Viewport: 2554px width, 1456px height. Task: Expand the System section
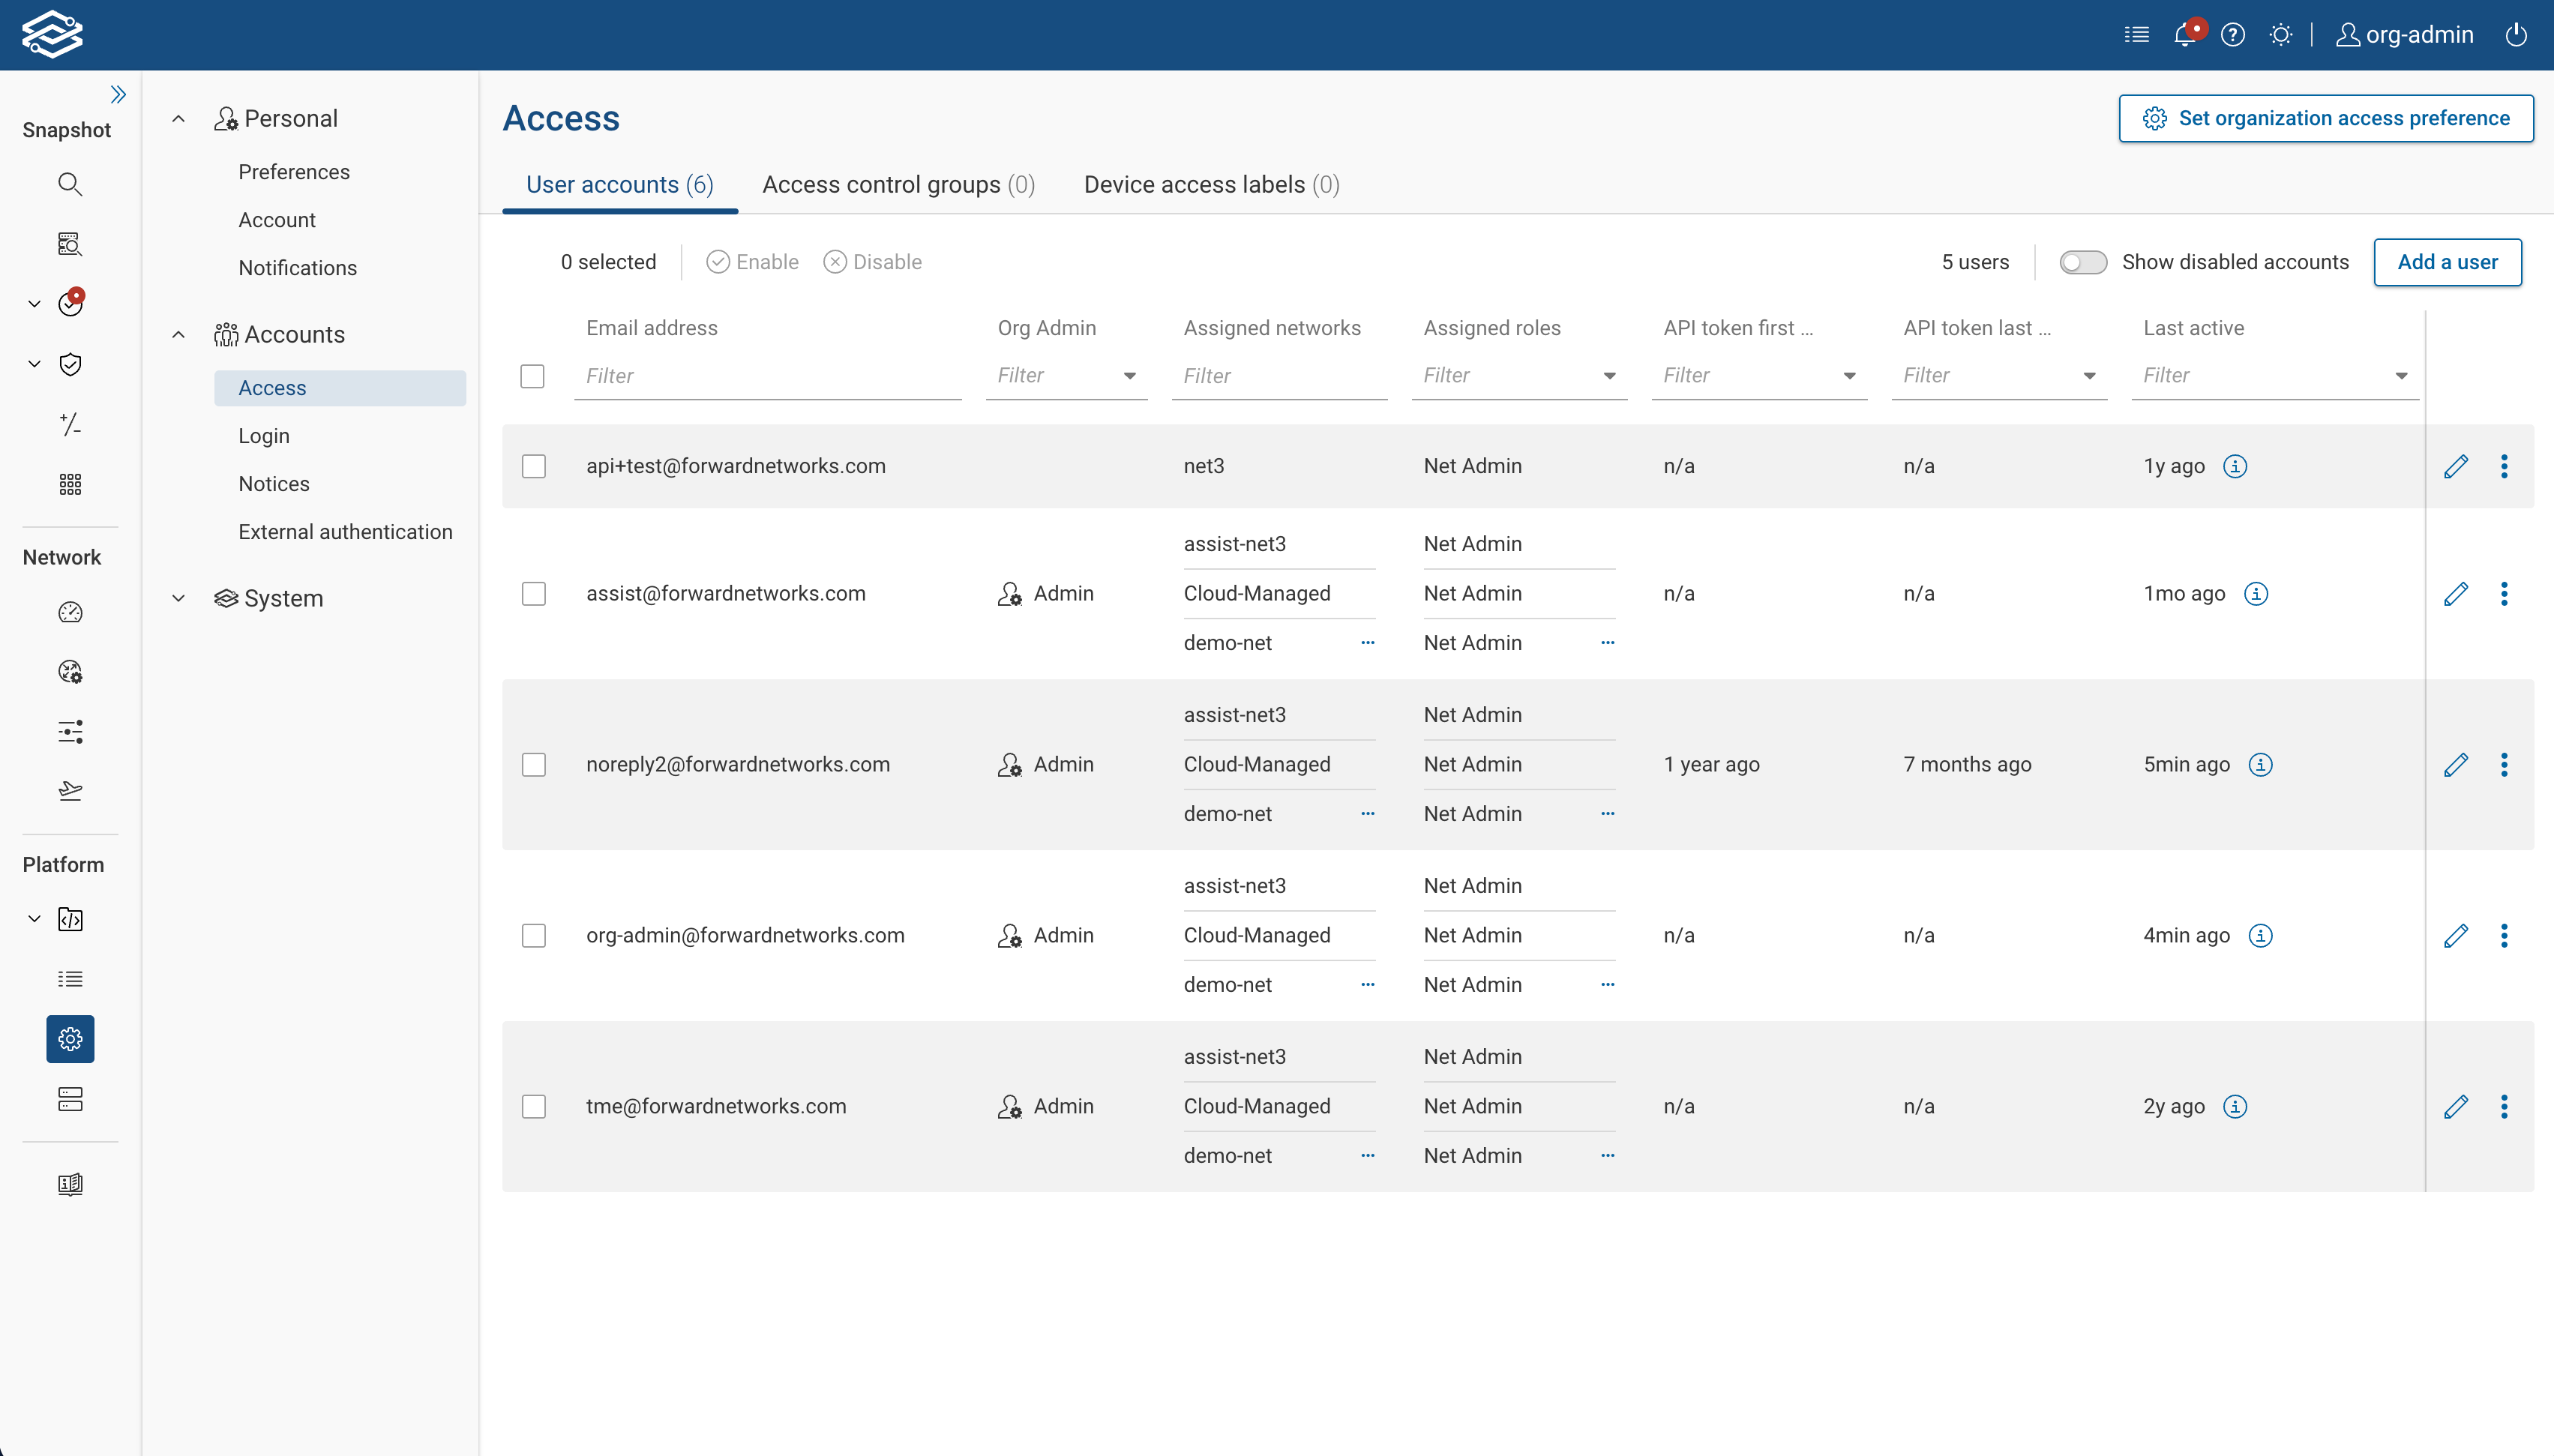[x=178, y=599]
